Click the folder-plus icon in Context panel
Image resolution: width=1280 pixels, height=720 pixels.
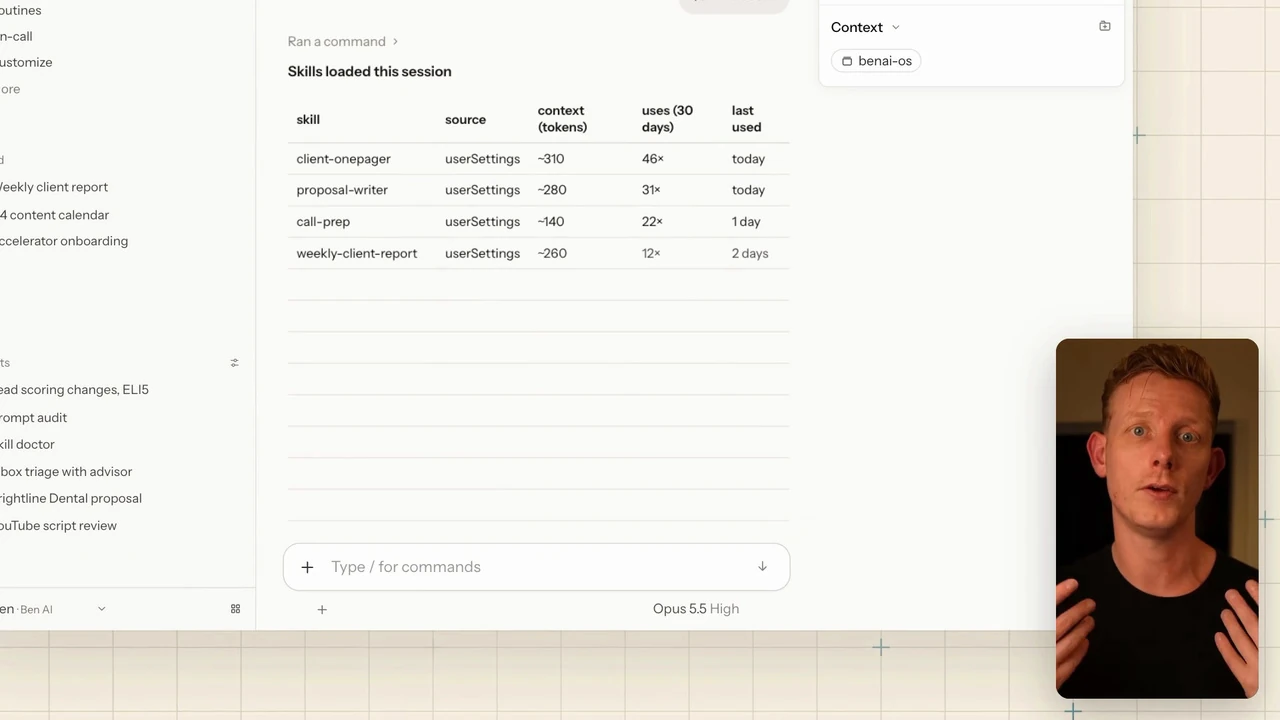coord(1104,27)
